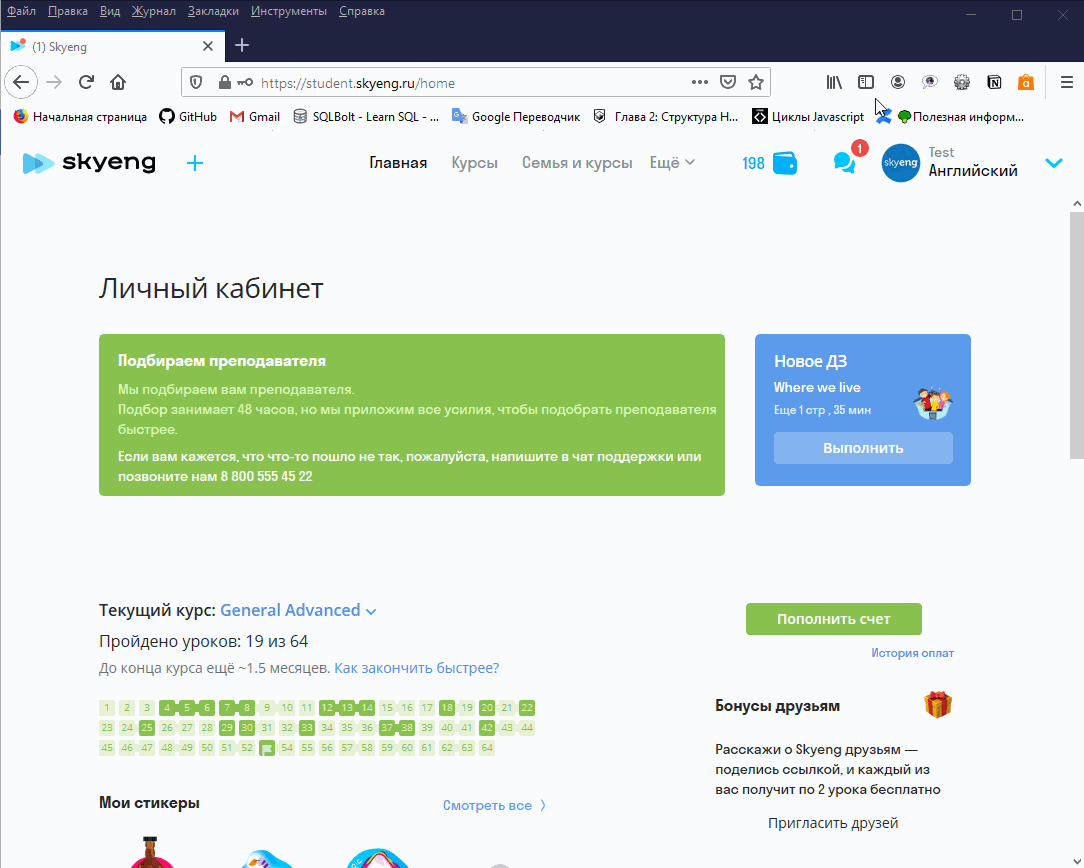Click the browser home icon
The image size is (1084, 868).
coord(118,82)
